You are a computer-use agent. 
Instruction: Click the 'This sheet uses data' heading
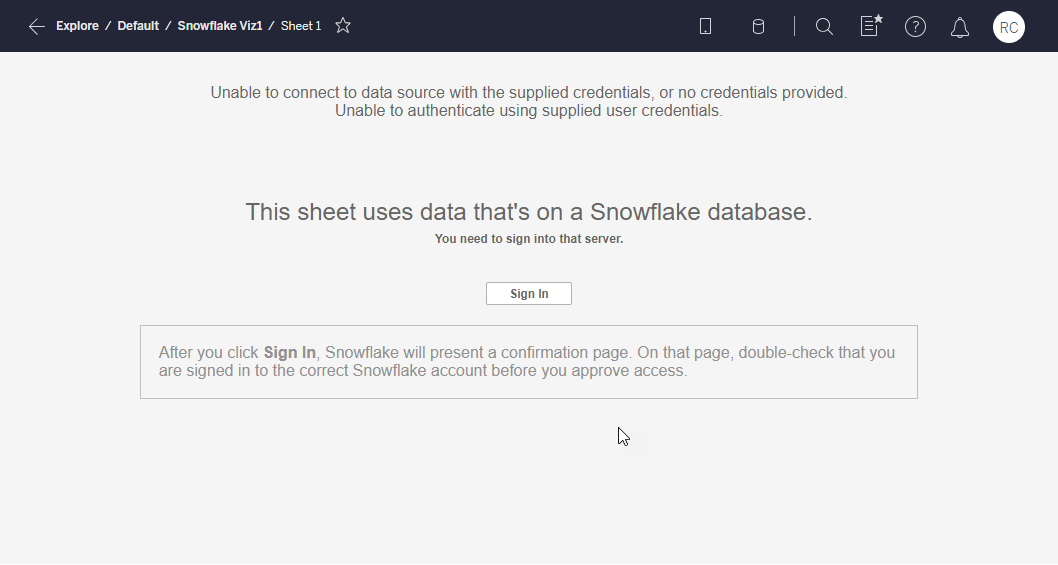coord(528,212)
